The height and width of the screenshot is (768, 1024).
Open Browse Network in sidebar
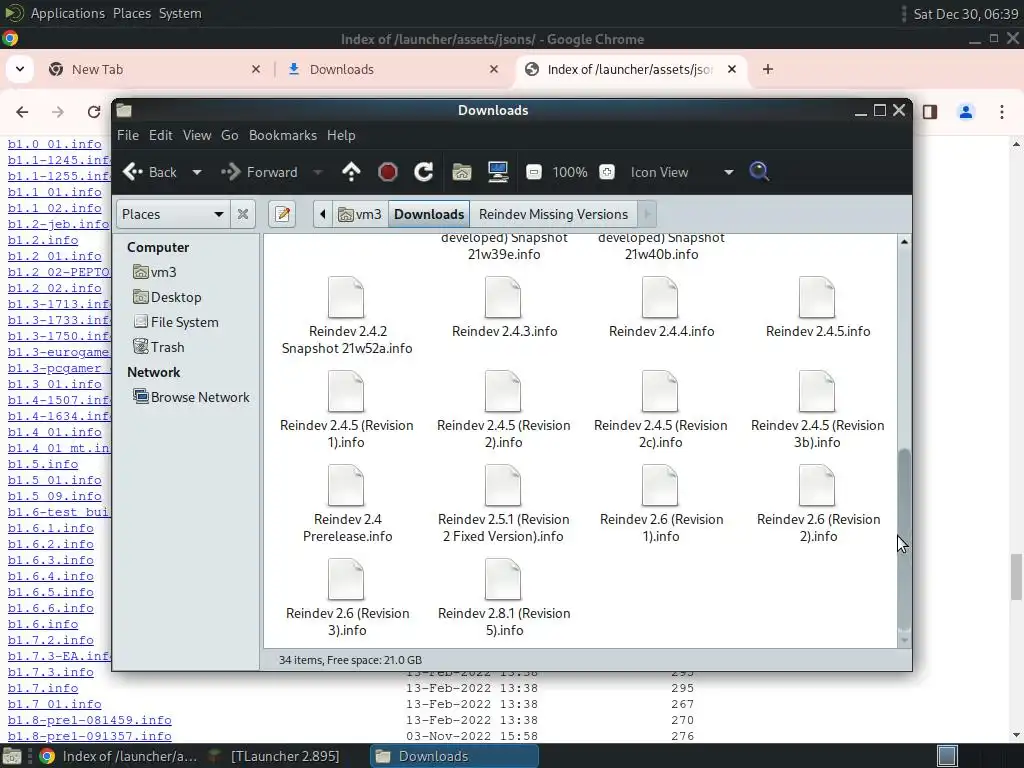(x=191, y=397)
